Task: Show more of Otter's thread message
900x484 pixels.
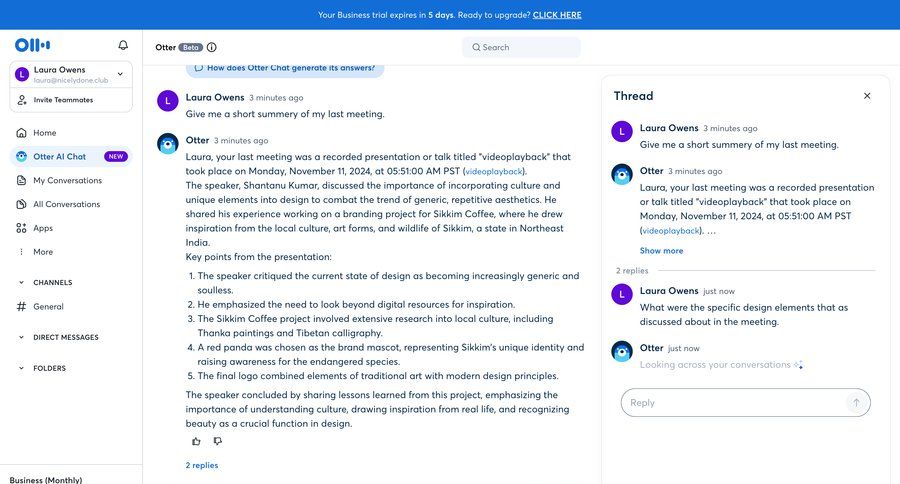Action: coord(661,251)
